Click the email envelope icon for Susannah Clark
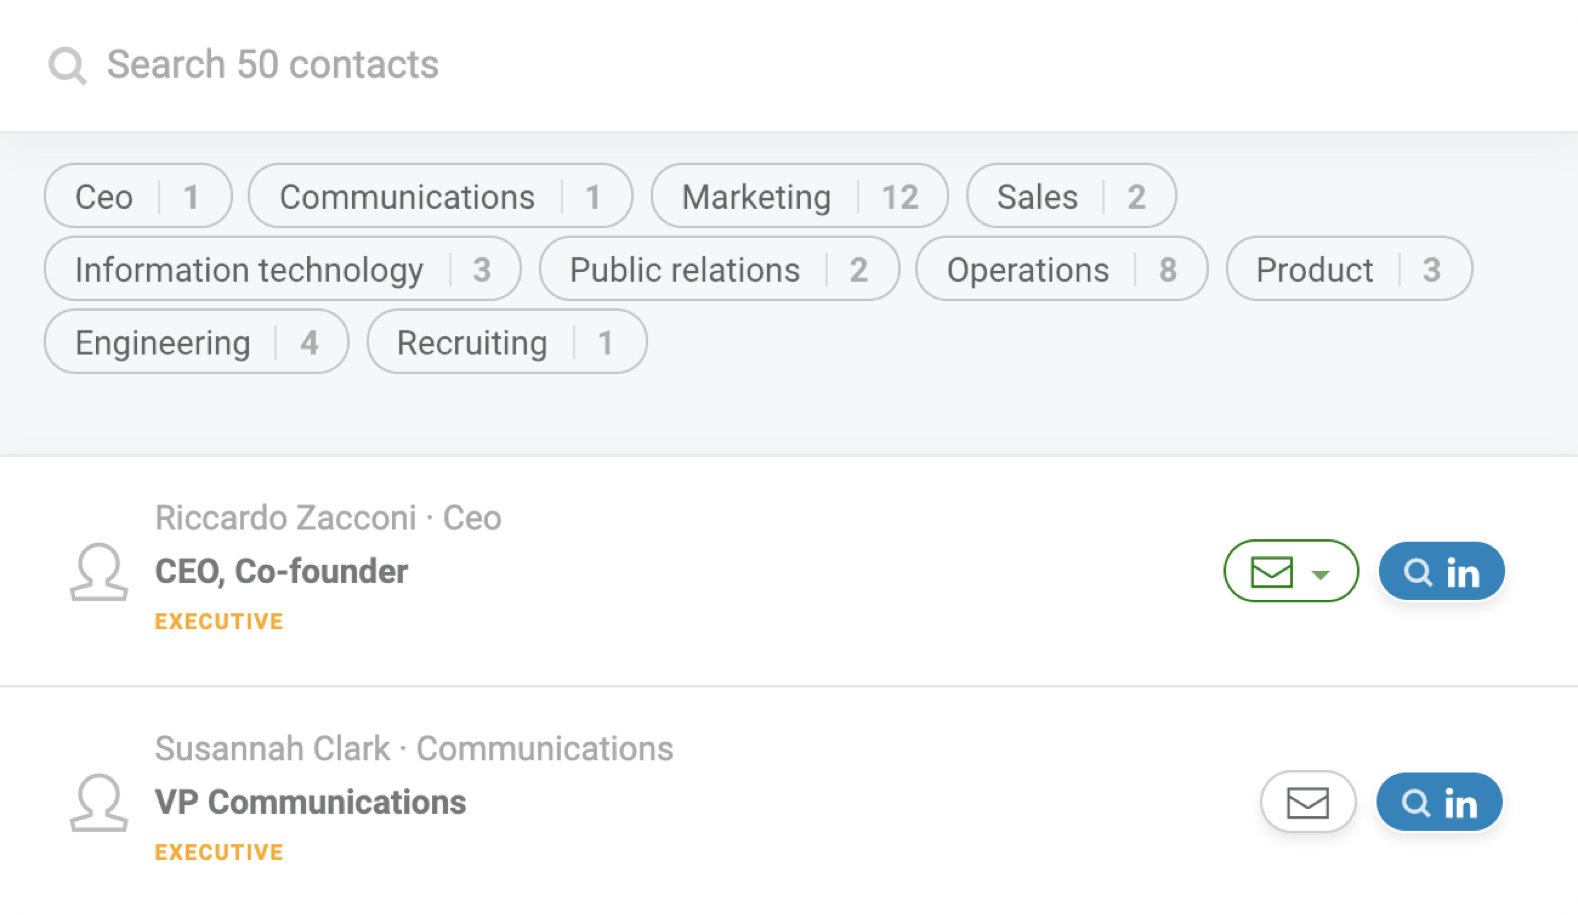 click(1307, 802)
